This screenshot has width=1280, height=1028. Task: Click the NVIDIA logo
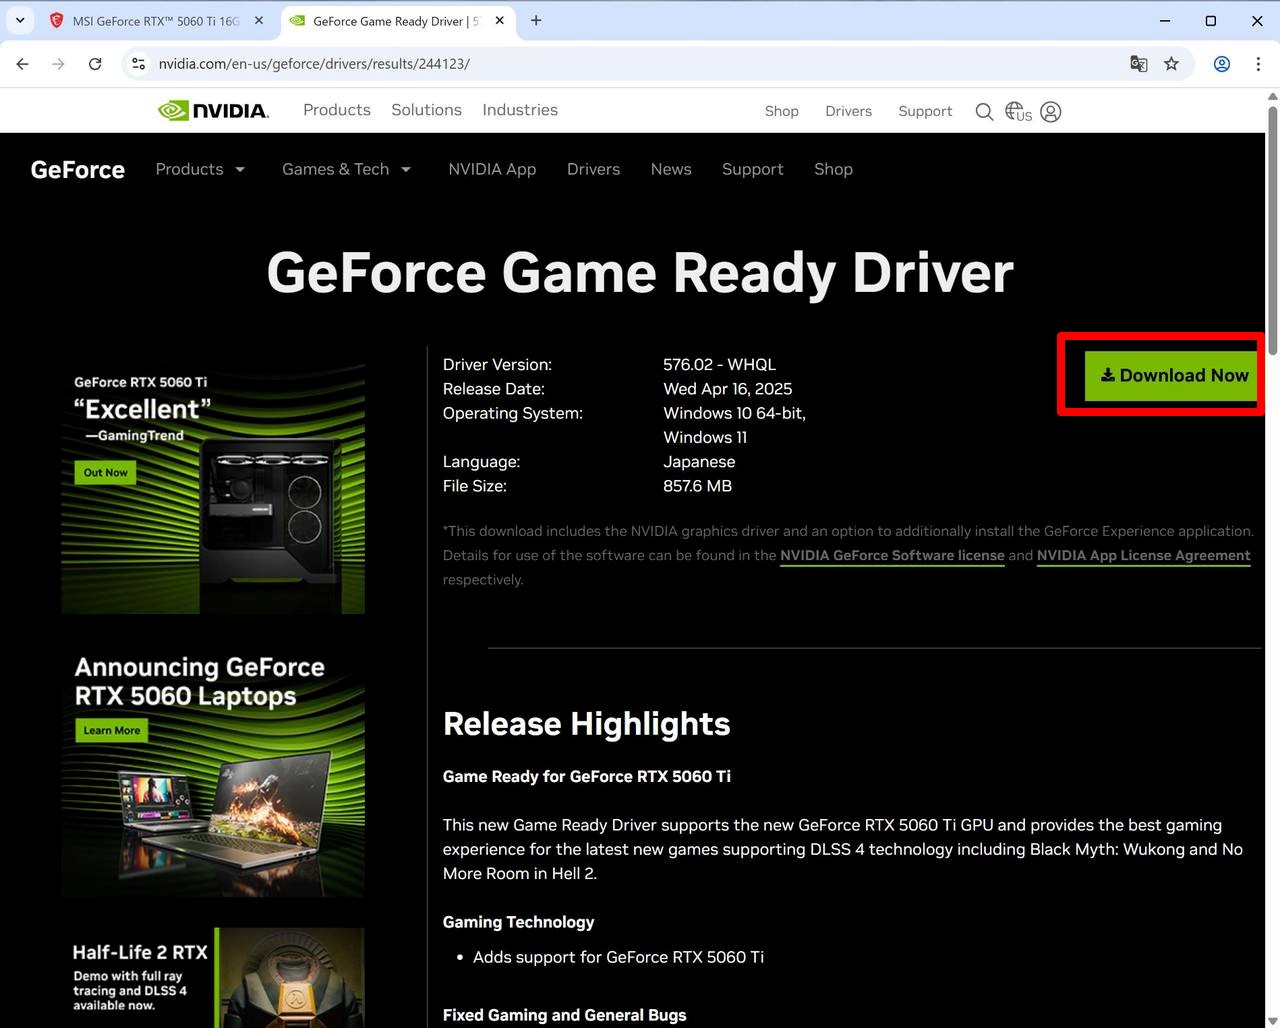click(x=213, y=110)
